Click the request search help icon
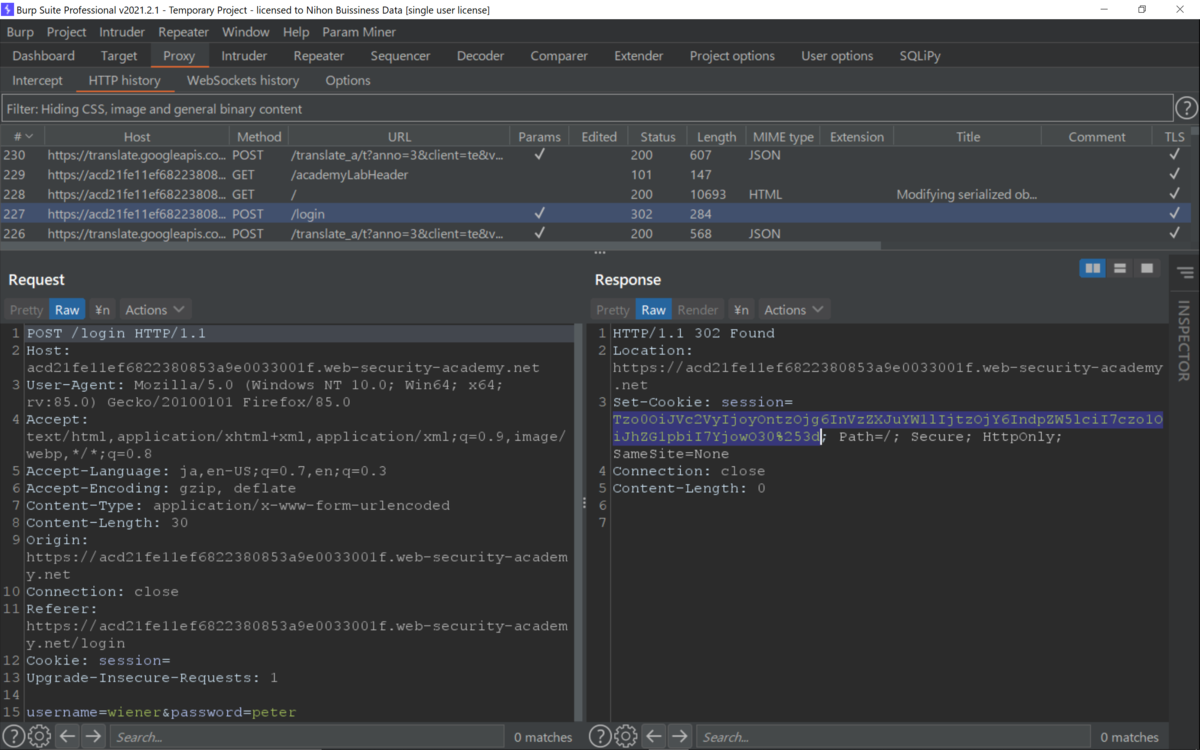Image resolution: width=1200 pixels, height=750 pixels. pyautogui.click(x=14, y=737)
